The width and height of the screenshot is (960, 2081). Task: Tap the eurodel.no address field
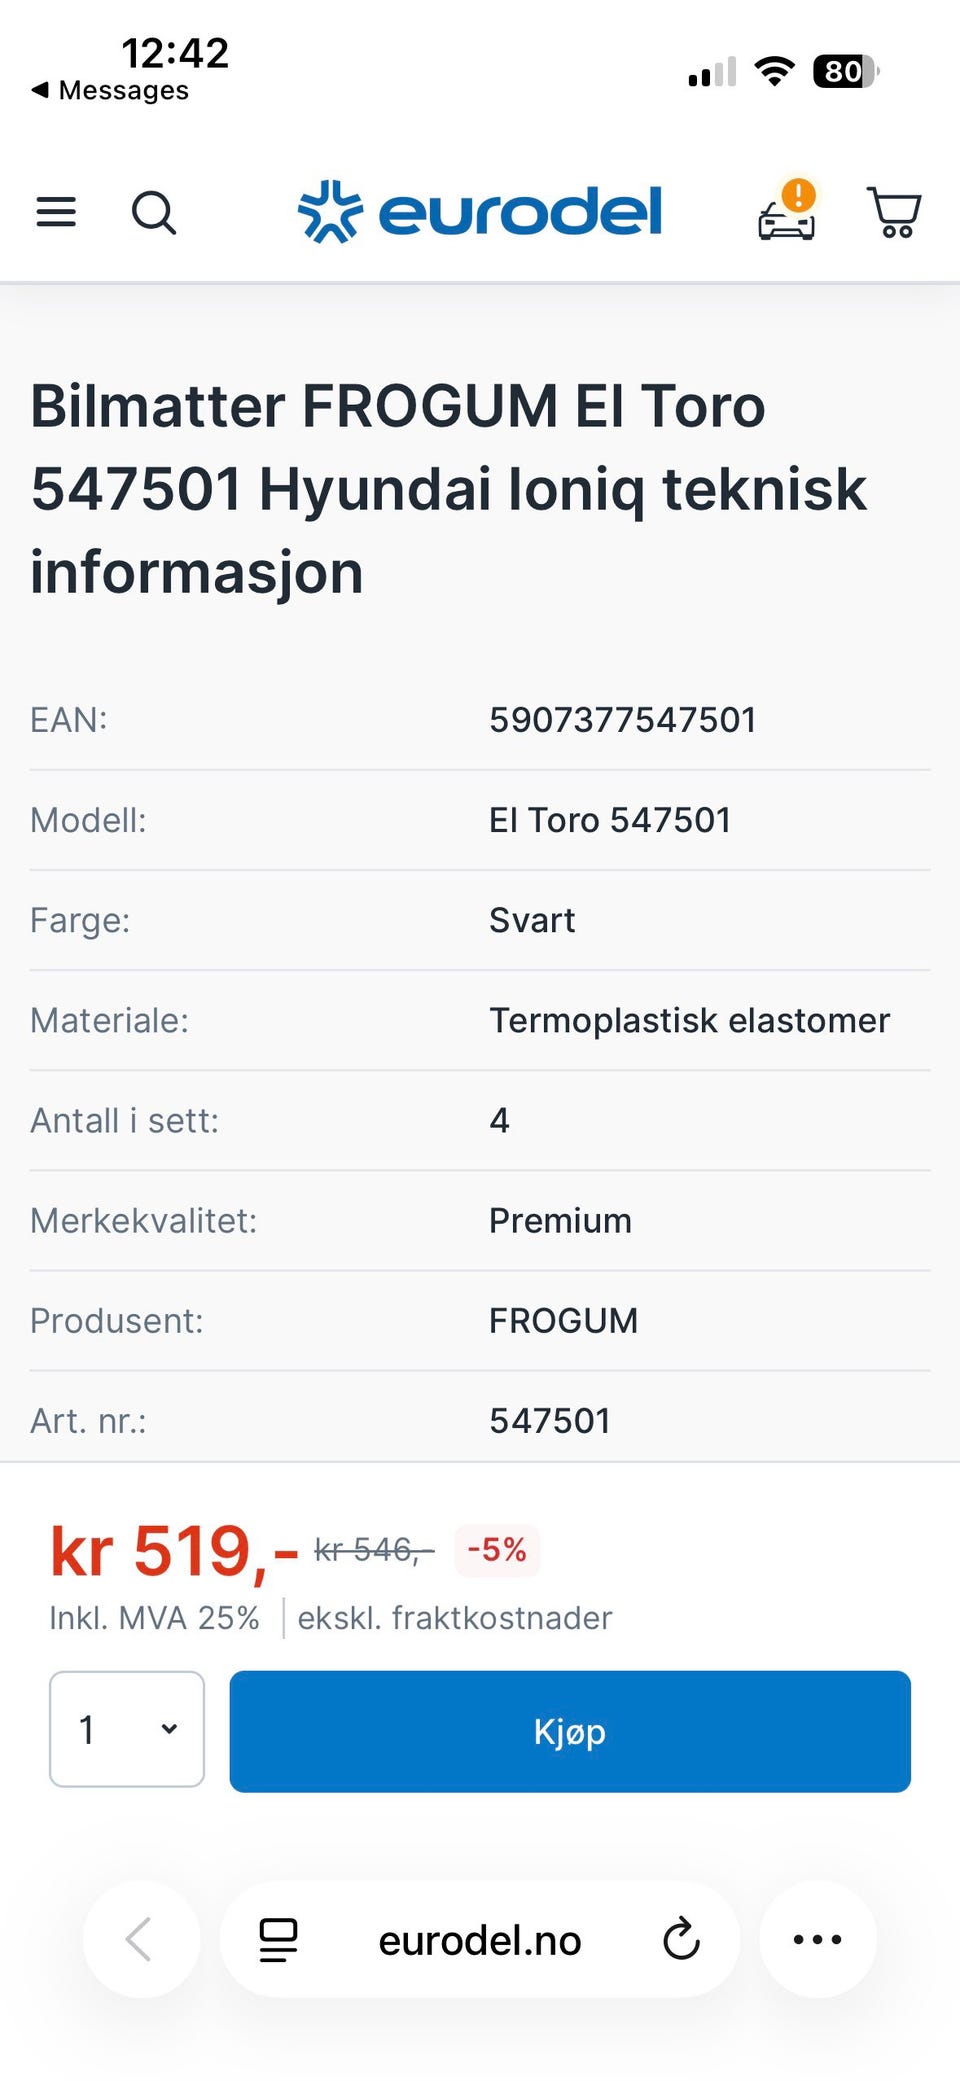[480, 1941]
